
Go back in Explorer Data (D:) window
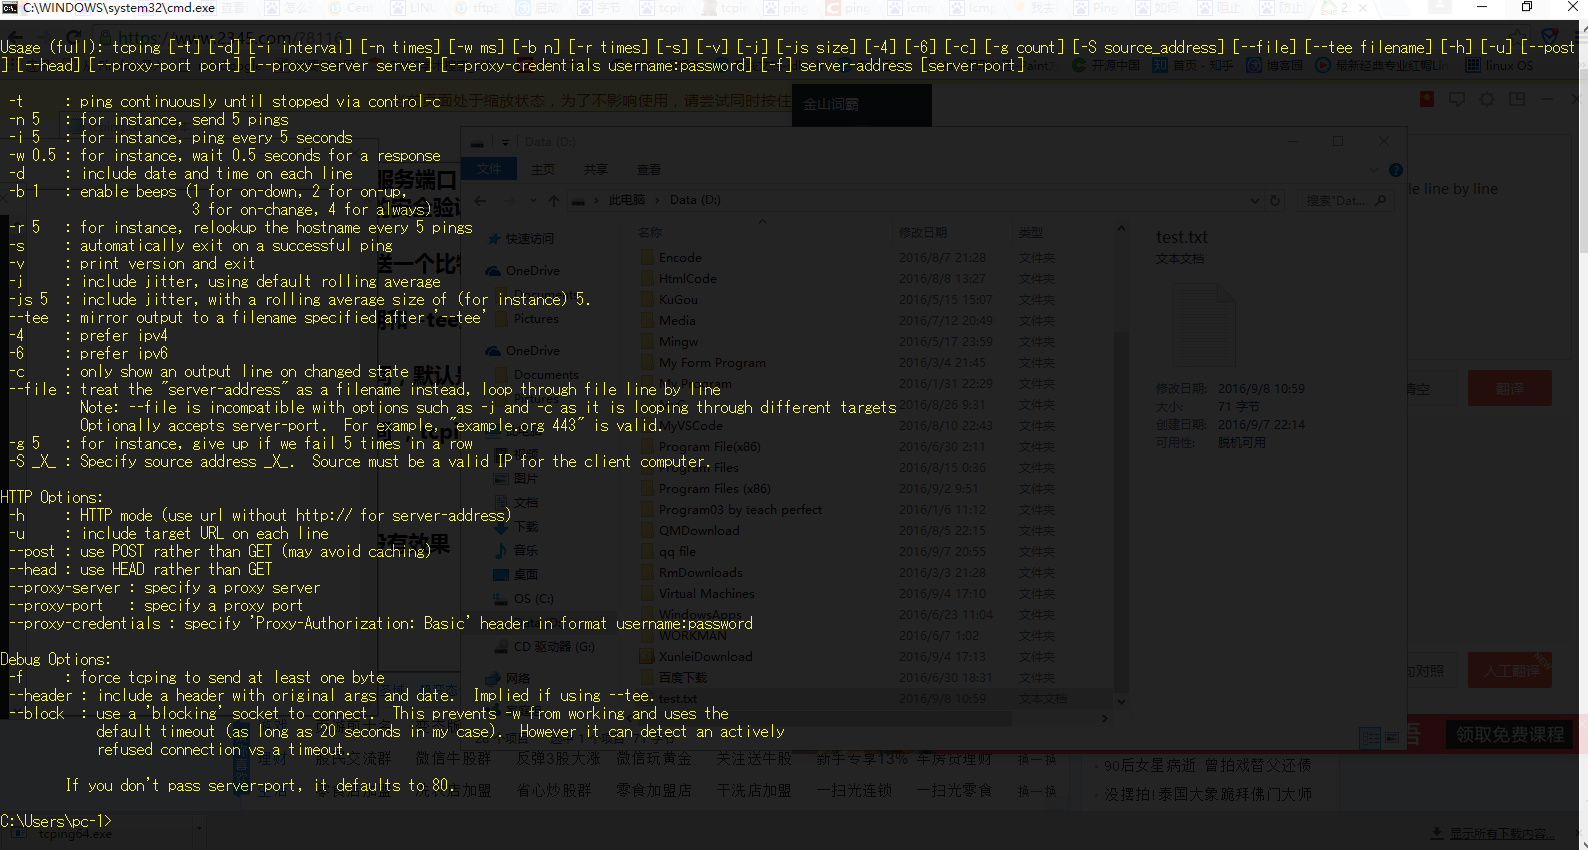[481, 201]
